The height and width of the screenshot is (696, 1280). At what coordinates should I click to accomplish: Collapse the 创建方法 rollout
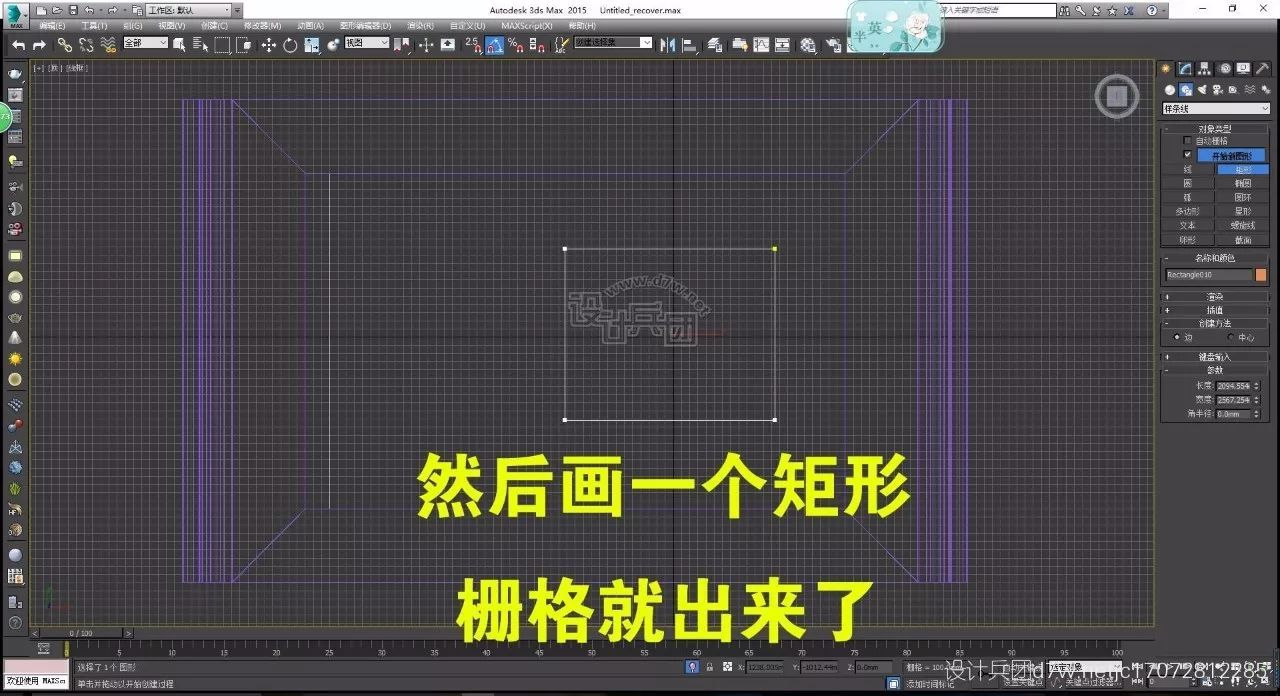pyautogui.click(x=1215, y=323)
